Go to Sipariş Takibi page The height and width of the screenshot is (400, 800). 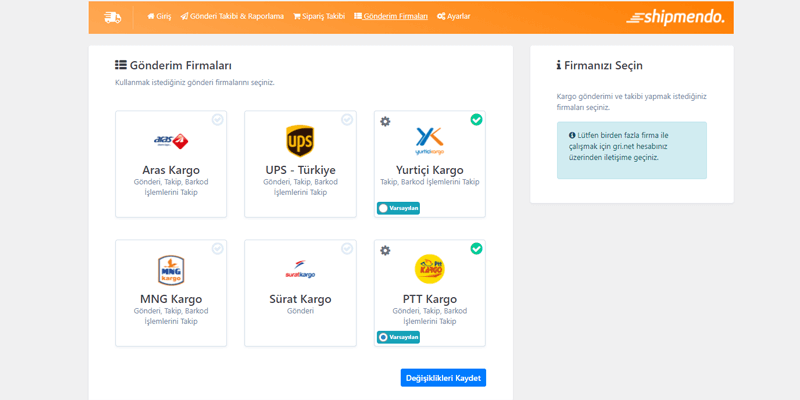319,16
